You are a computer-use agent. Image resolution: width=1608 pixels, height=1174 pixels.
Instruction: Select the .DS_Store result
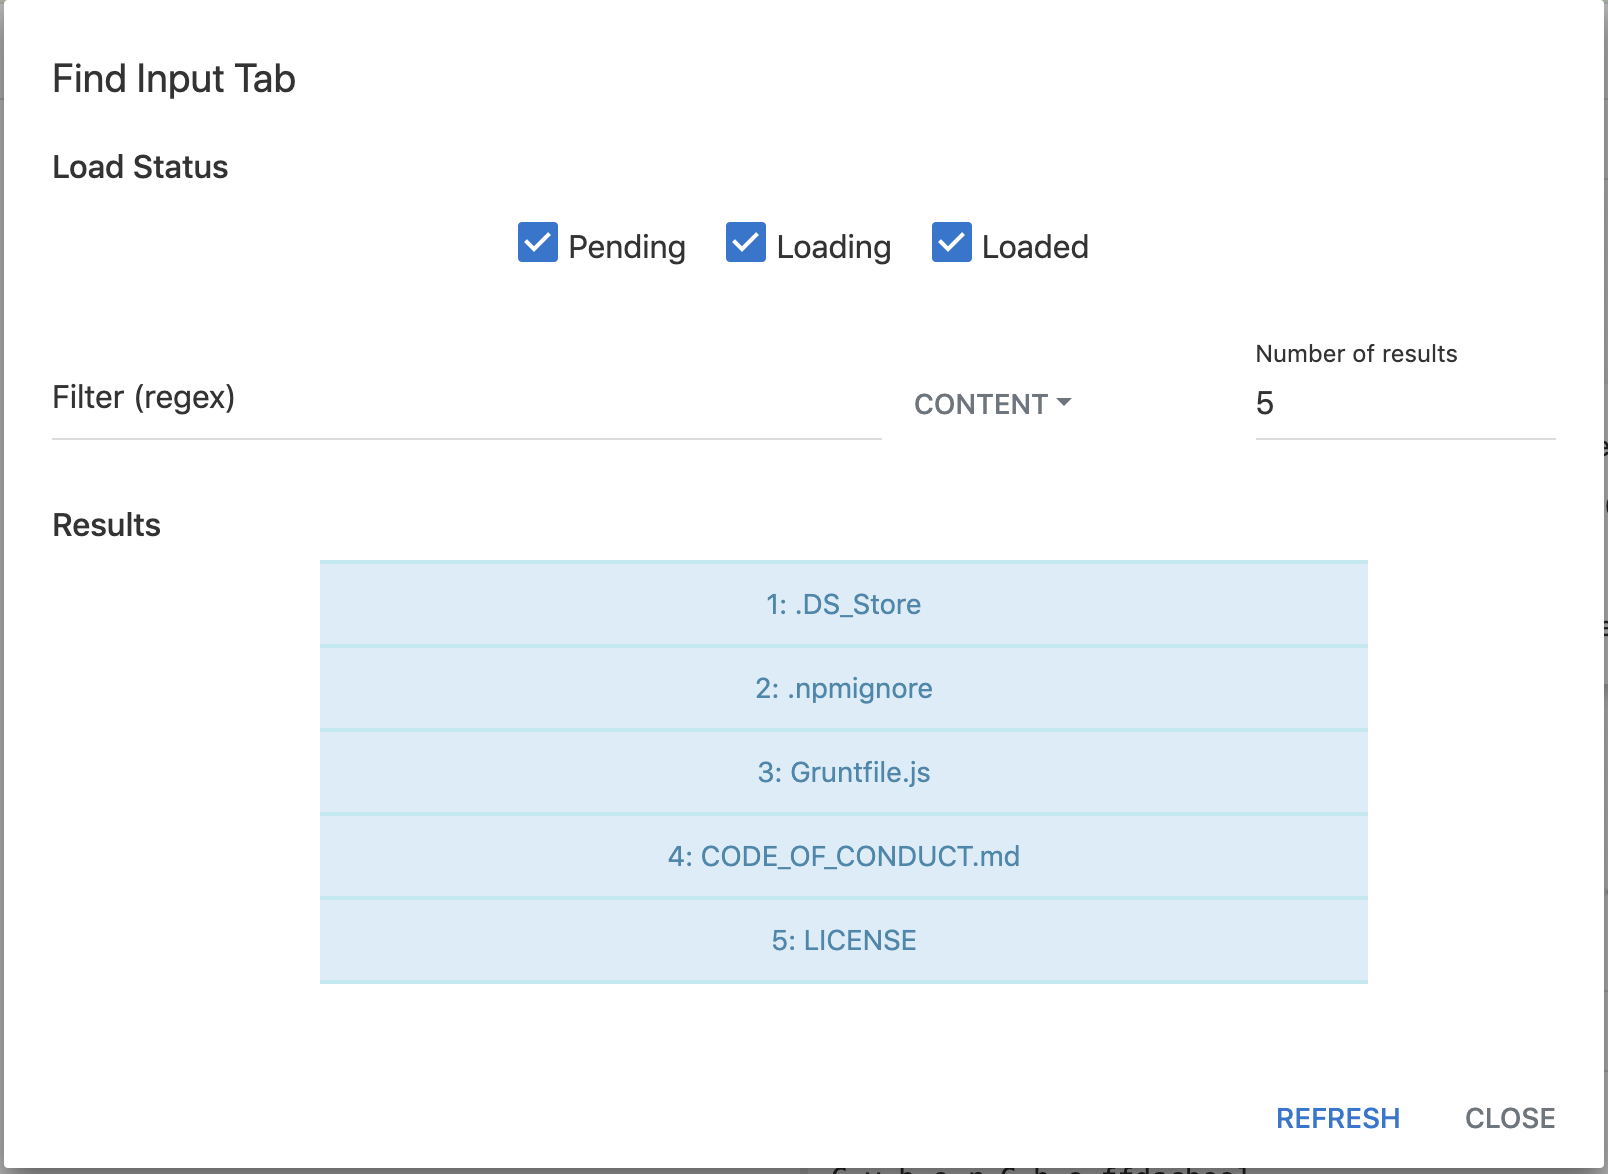tap(842, 604)
